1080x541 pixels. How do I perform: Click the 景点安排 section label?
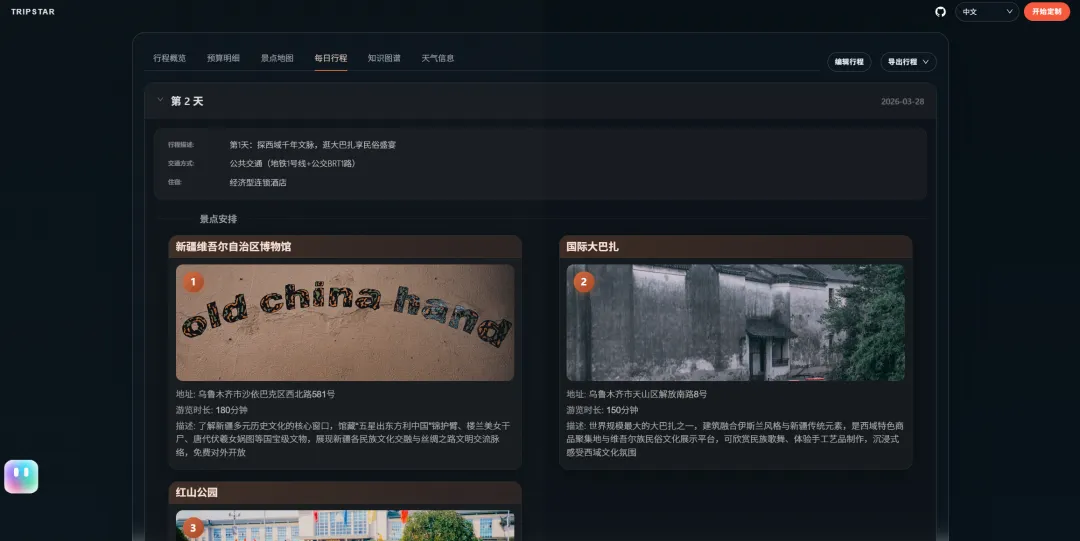click(218, 219)
